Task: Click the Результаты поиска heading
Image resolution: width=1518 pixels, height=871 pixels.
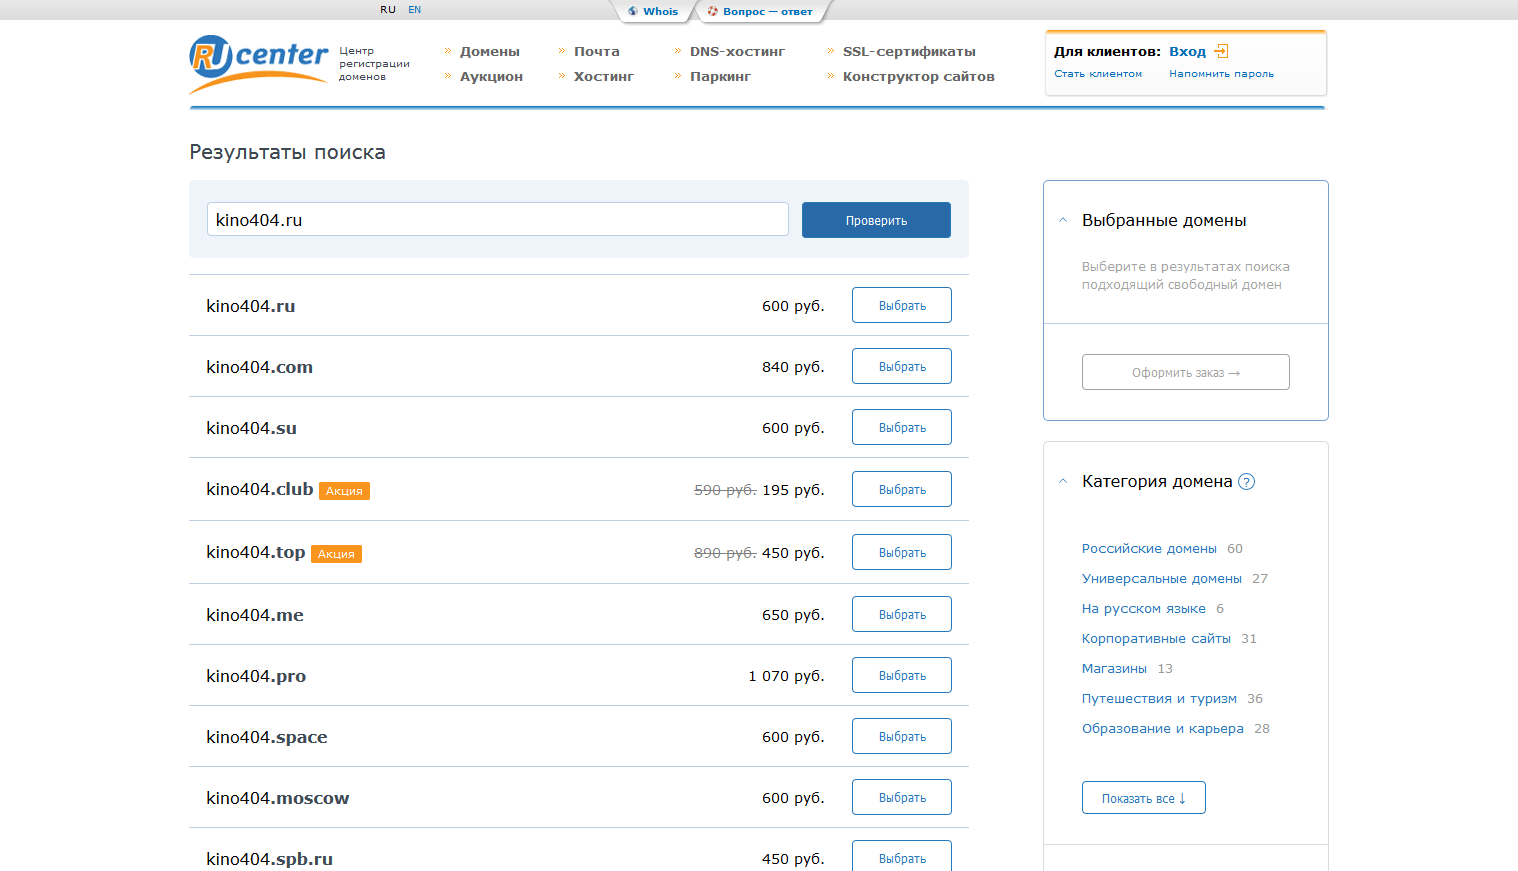Action: coord(288,152)
